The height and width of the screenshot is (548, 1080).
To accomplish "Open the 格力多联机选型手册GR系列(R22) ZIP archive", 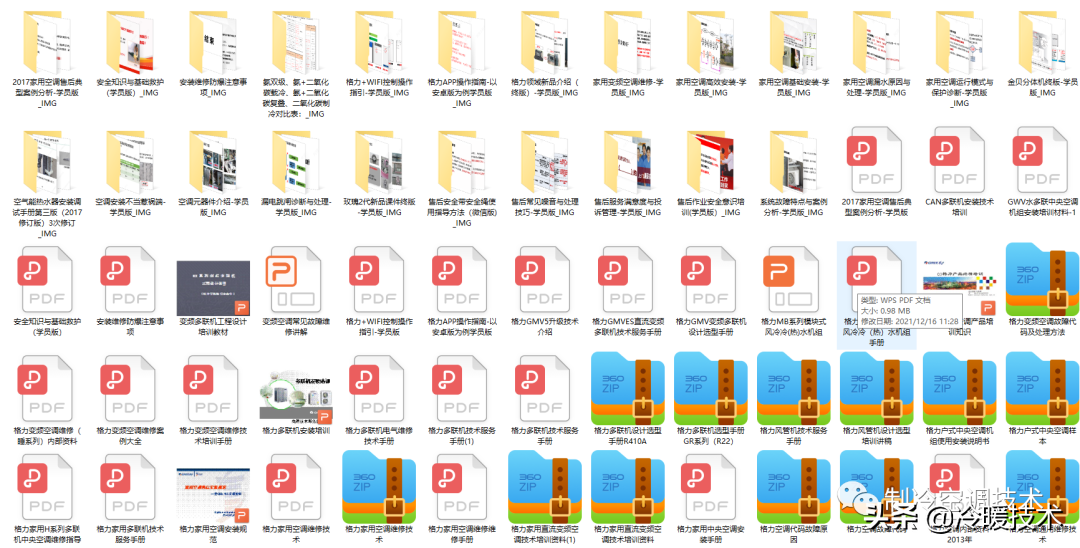I will (711, 388).
